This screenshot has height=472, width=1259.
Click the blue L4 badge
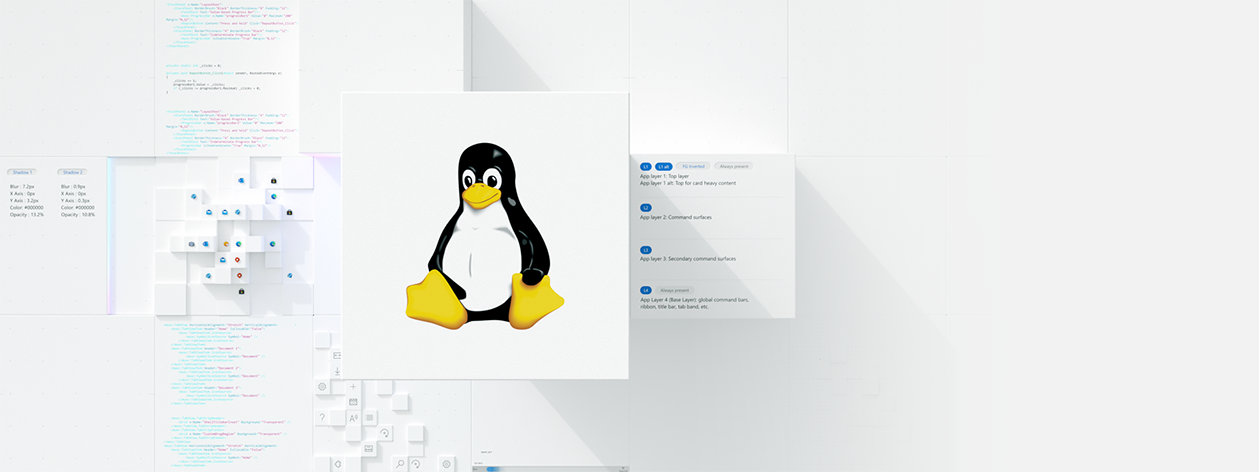(x=646, y=290)
